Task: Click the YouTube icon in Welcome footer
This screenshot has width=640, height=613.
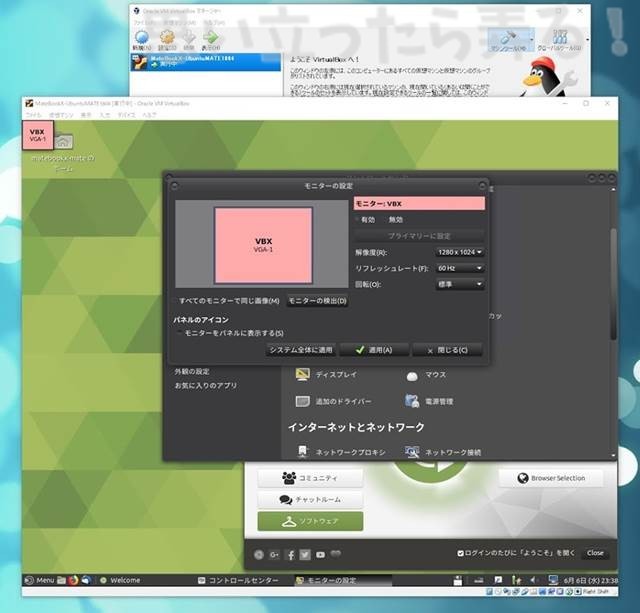Action: 320,554
